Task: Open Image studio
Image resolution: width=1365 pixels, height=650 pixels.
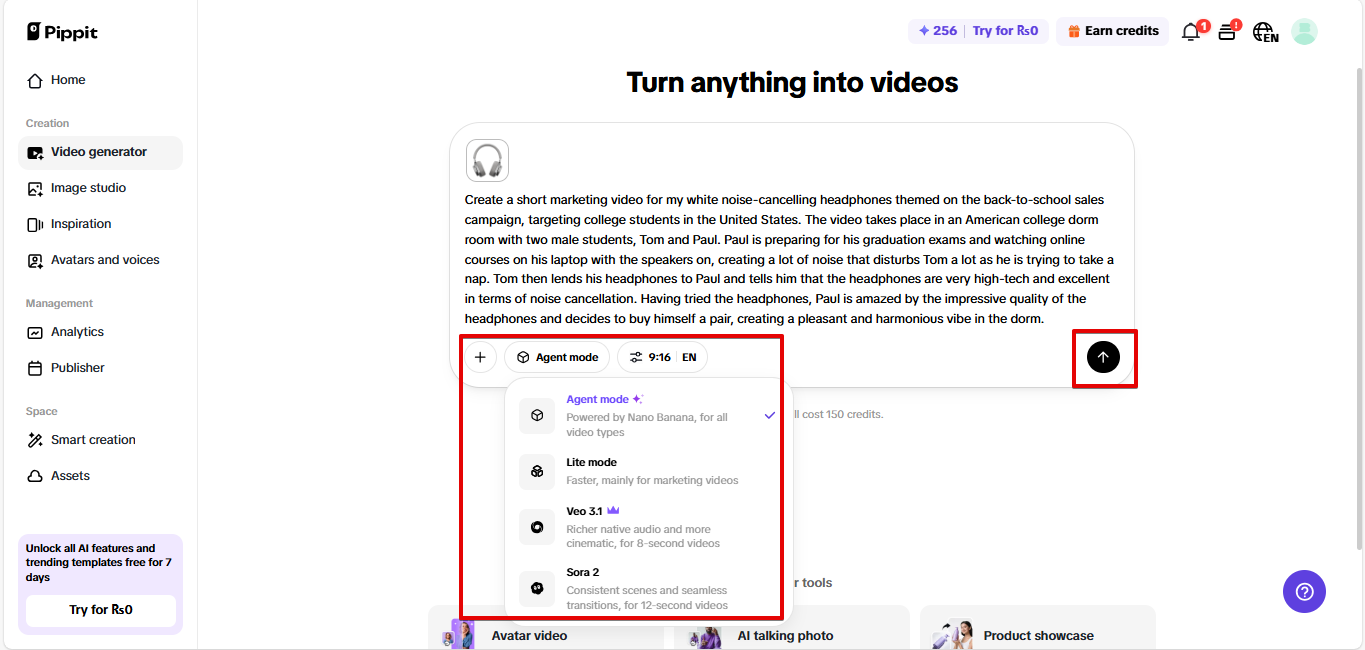Action: click(x=100, y=188)
